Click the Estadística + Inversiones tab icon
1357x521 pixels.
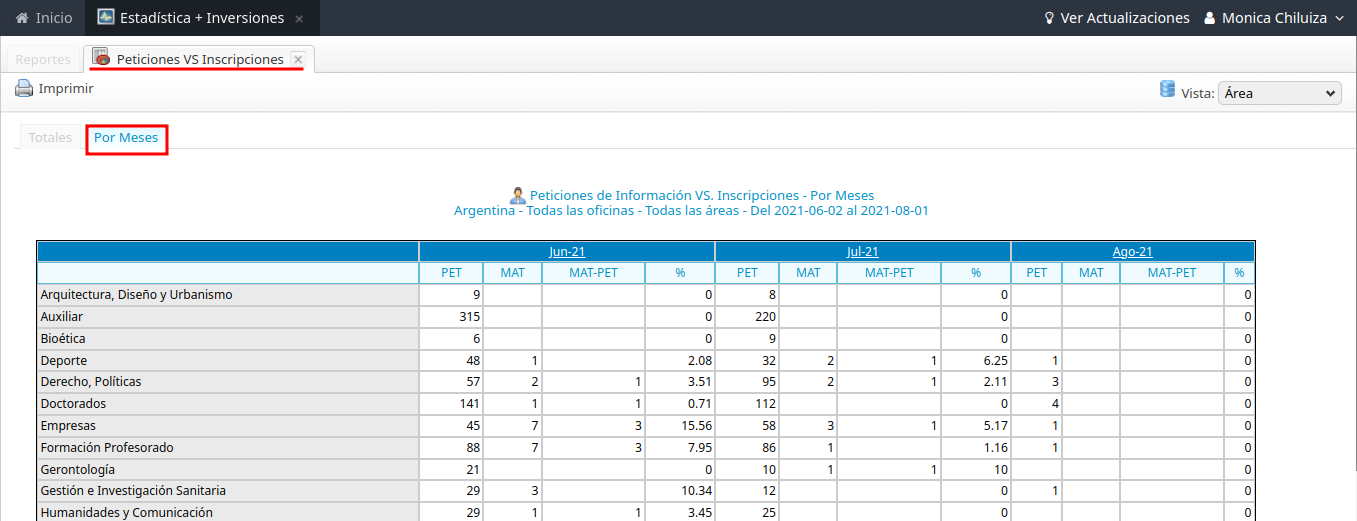pos(106,18)
